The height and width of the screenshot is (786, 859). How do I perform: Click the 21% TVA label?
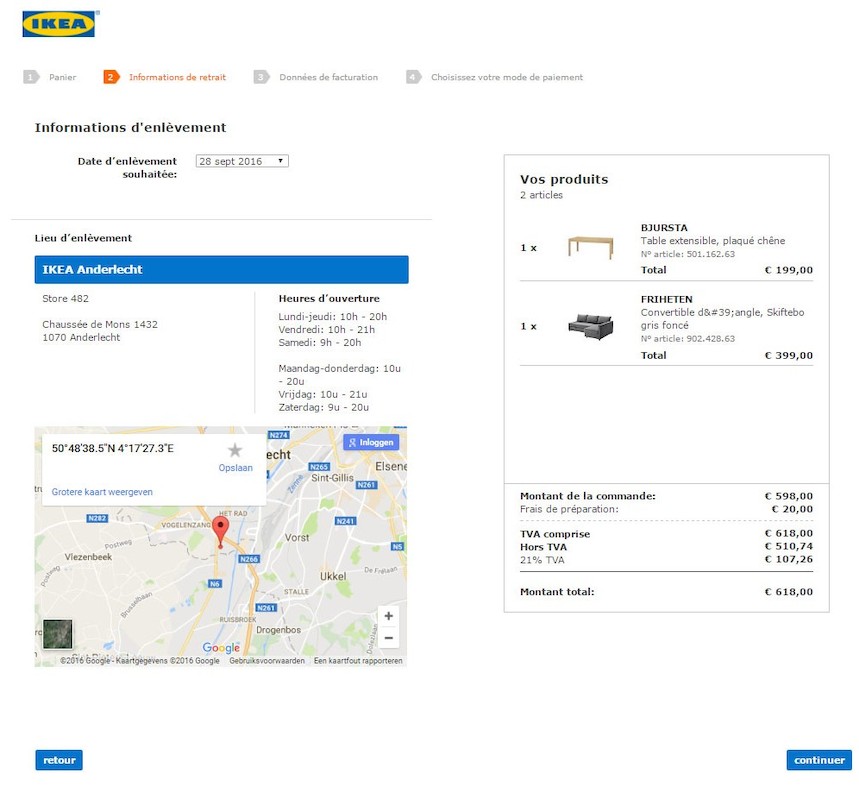tap(542, 560)
